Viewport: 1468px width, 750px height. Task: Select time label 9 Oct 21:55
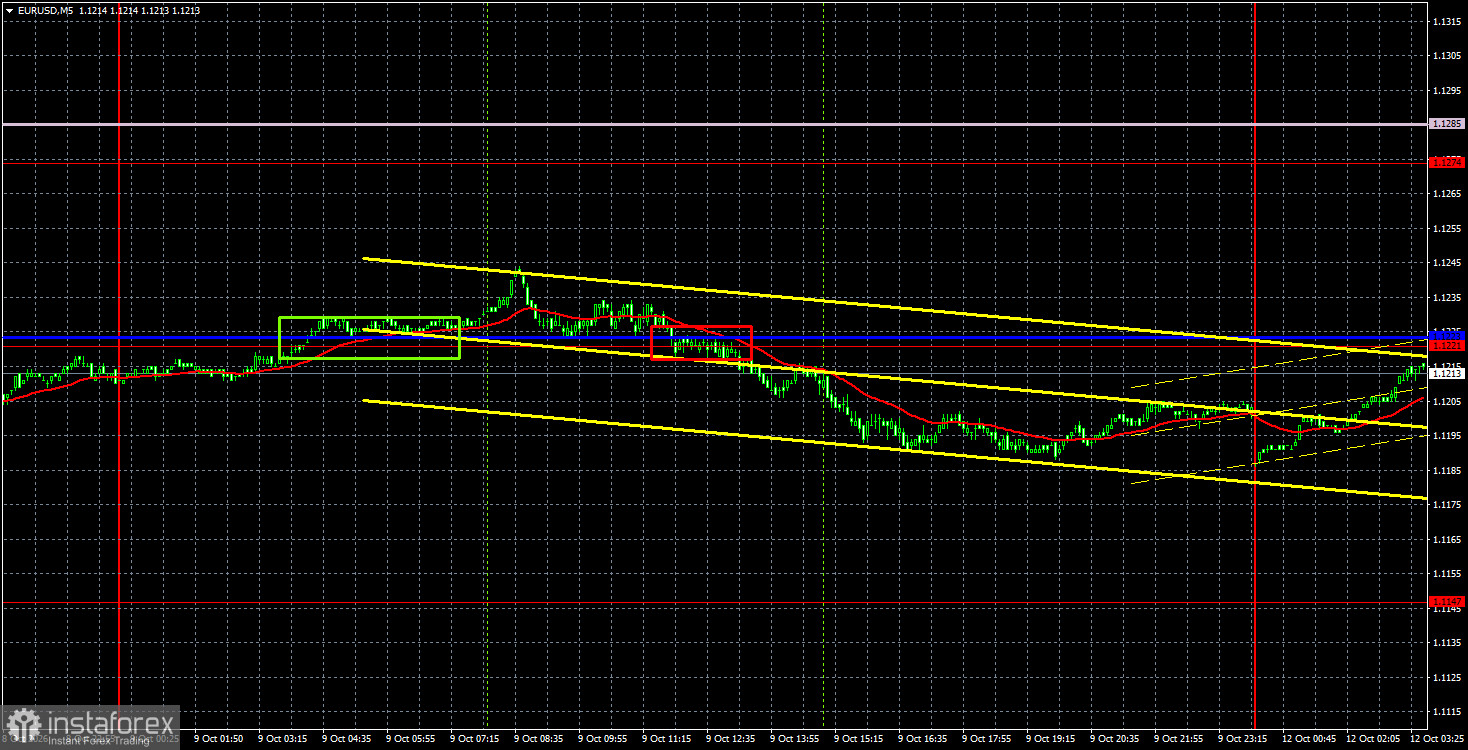1179,739
